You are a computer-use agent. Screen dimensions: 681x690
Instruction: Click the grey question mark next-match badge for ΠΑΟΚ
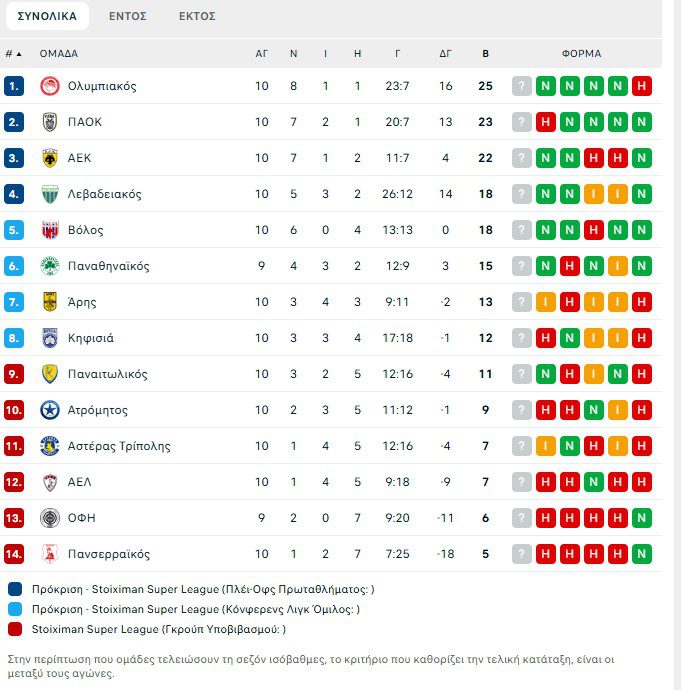(x=521, y=122)
